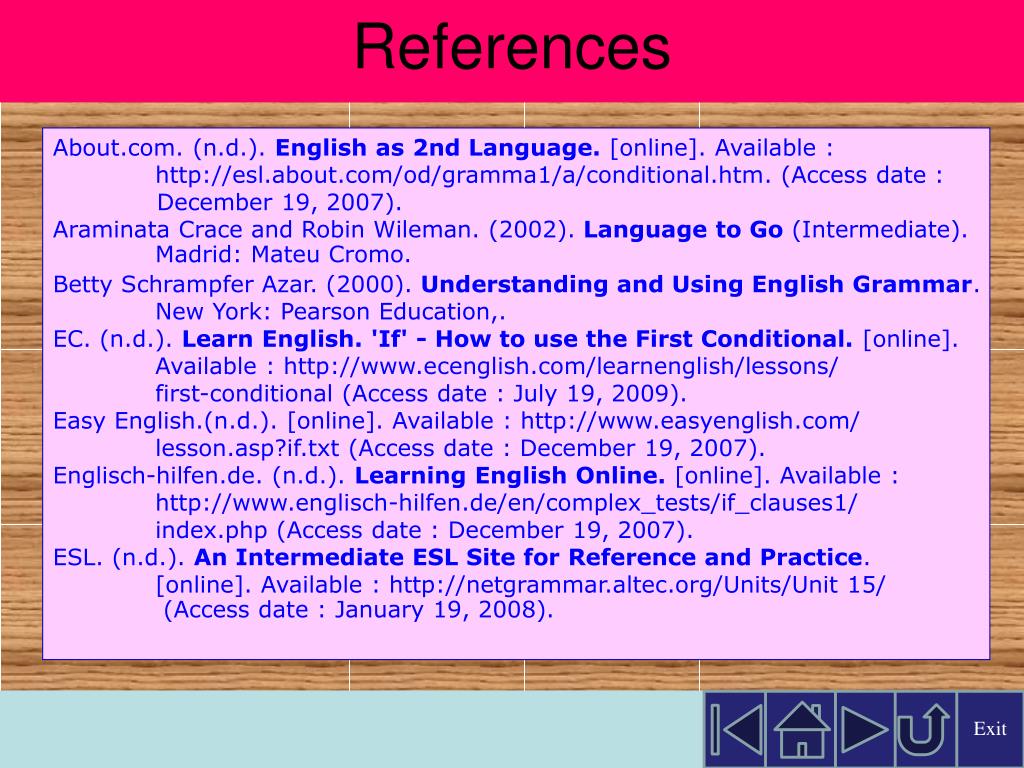Advance with the next arrow icon

[865, 729]
